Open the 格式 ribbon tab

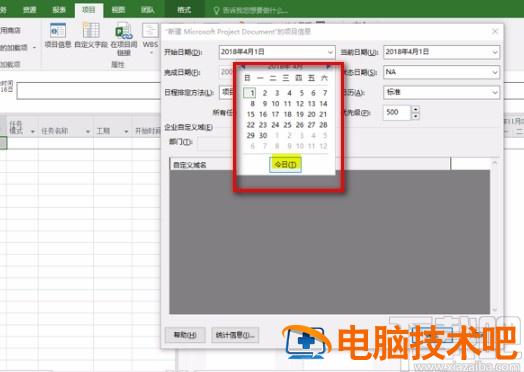tap(184, 10)
